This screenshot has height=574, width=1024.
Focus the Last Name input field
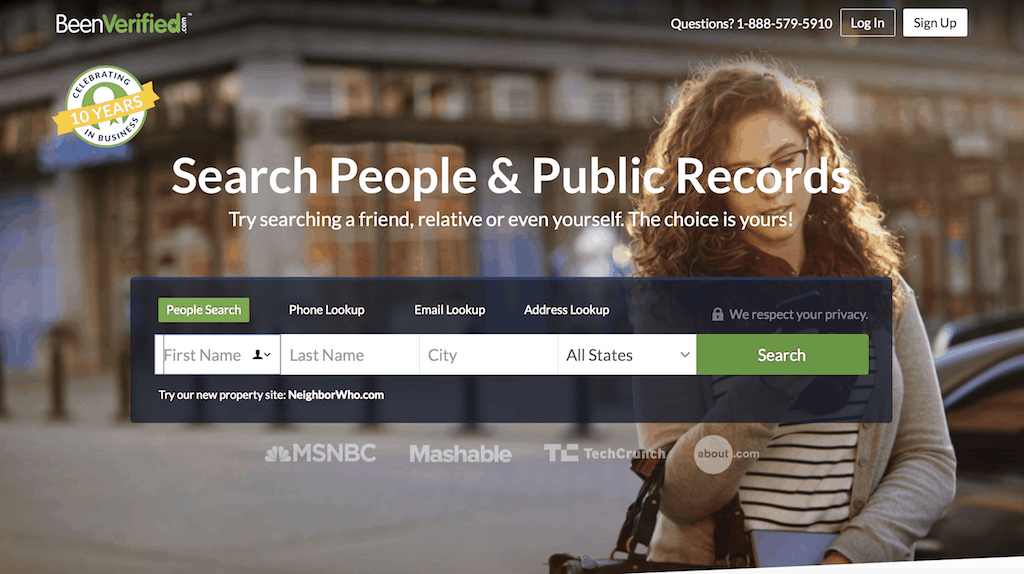click(x=350, y=355)
